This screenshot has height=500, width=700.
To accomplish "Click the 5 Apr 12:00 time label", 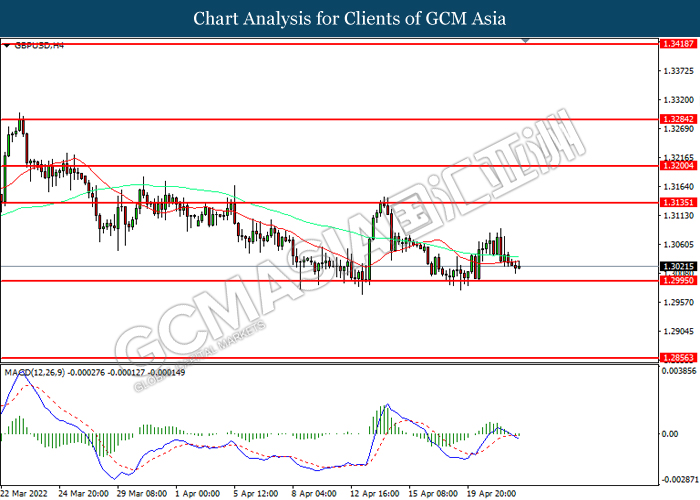I will click(257, 493).
